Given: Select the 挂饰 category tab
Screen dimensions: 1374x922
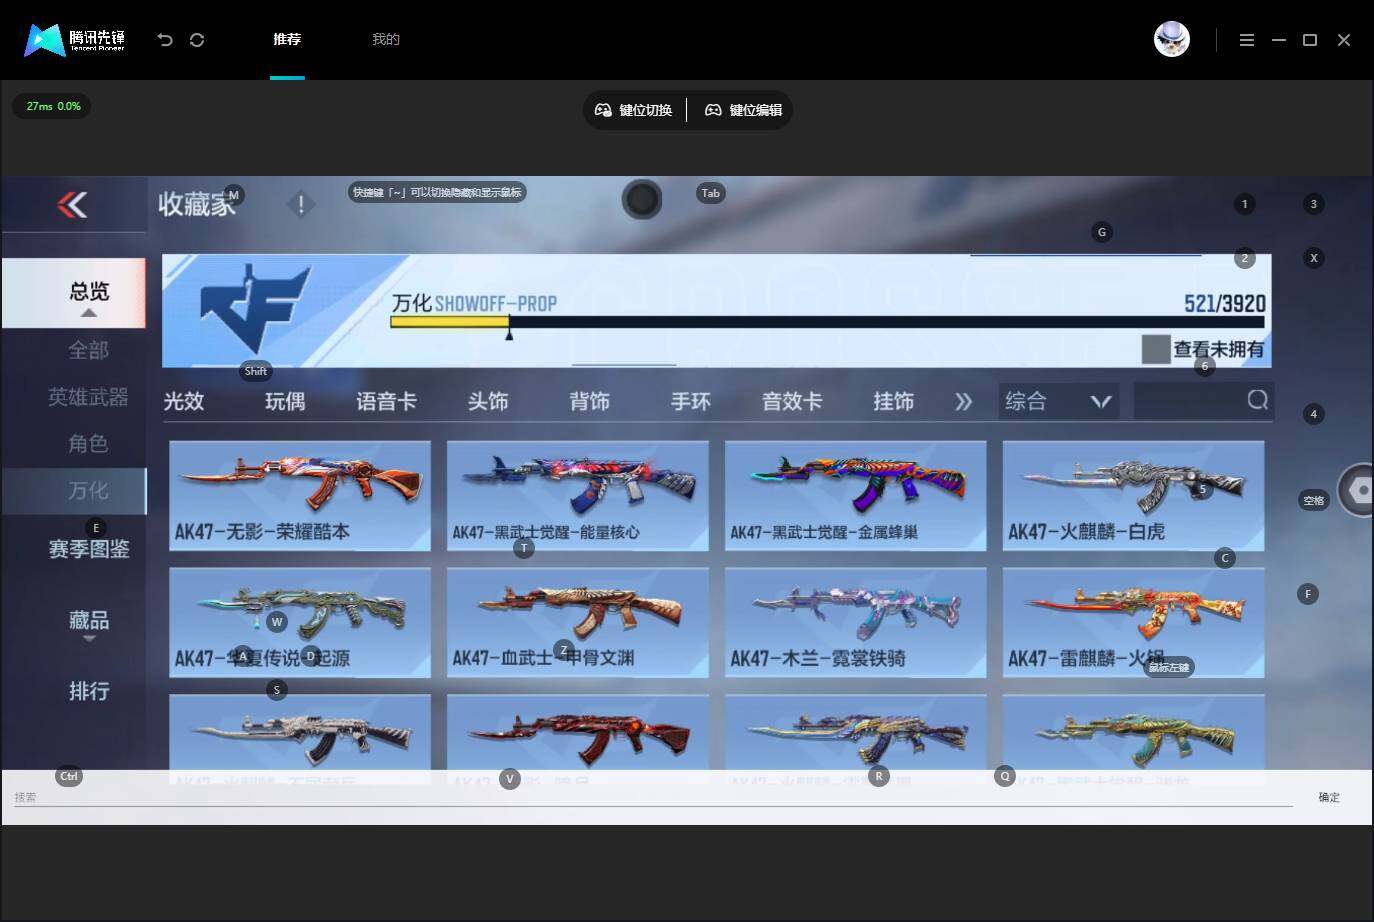Looking at the screenshot, I should 894,401.
